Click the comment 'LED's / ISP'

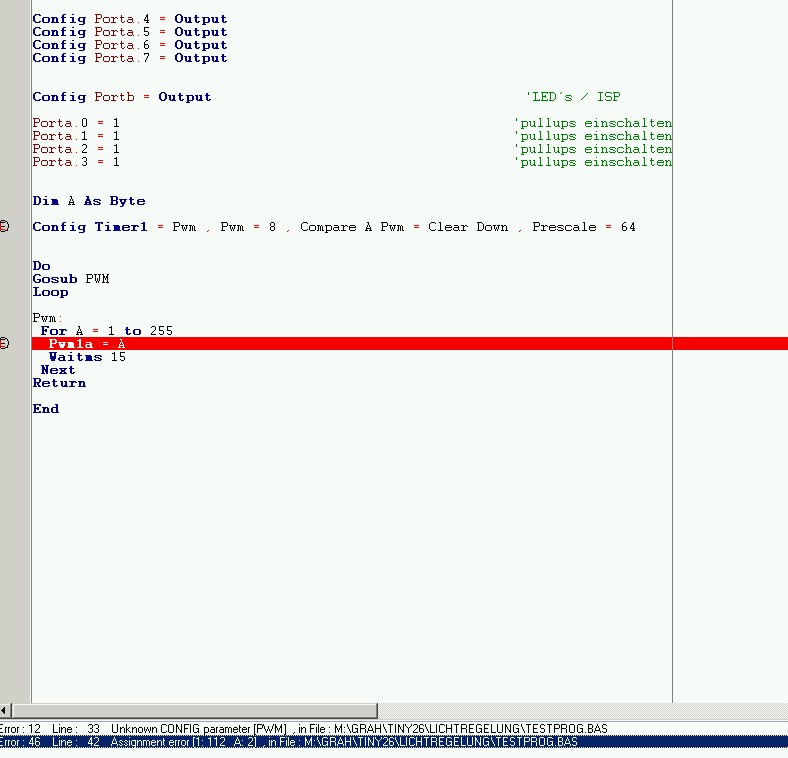click(573, 97)
